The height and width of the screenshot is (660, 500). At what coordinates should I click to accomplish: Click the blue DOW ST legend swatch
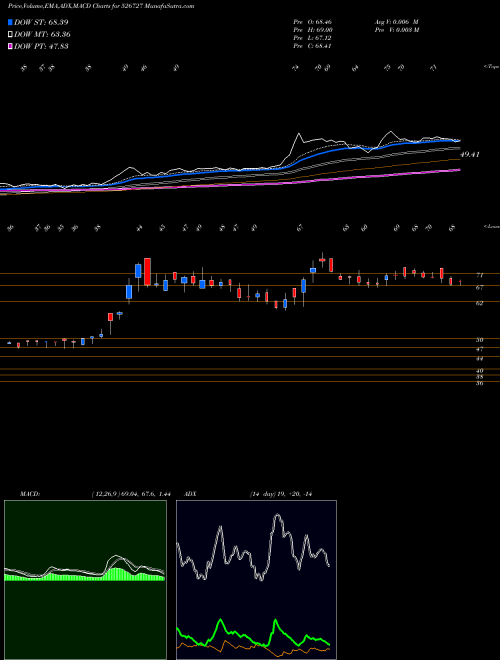coord(10,22)
